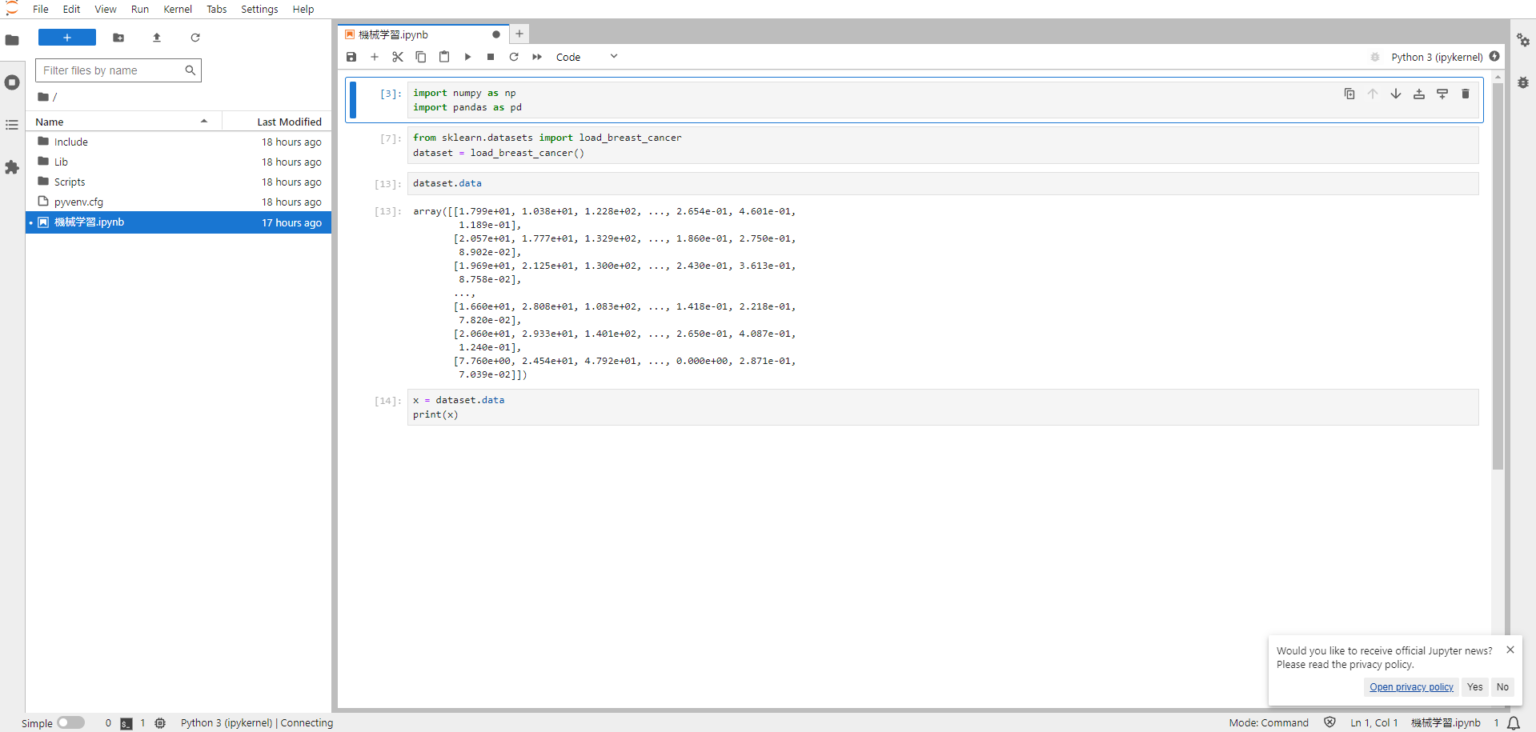Click Open privacy policy link
Viewport: 1536px width, 732px height.
[1411, 687]
